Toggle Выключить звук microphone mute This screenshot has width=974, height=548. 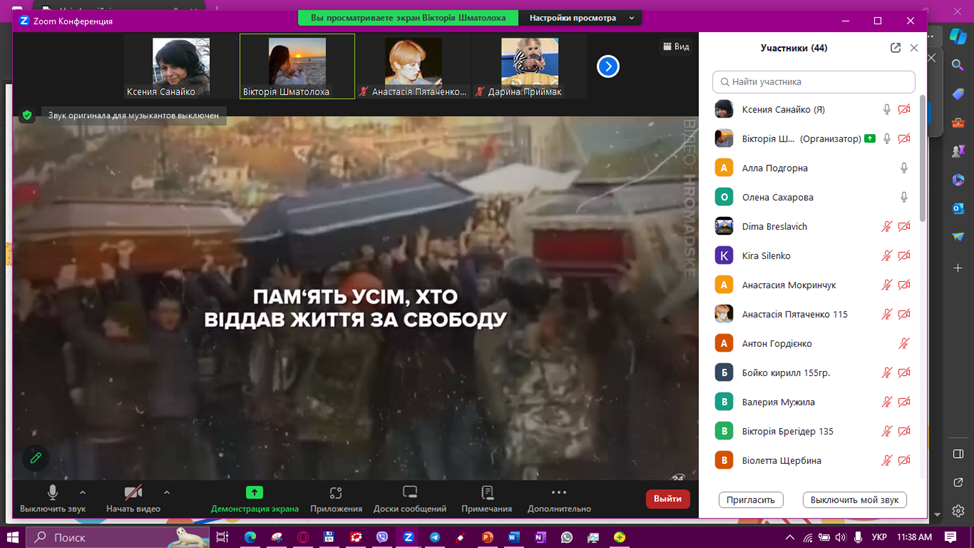point(53,499)
